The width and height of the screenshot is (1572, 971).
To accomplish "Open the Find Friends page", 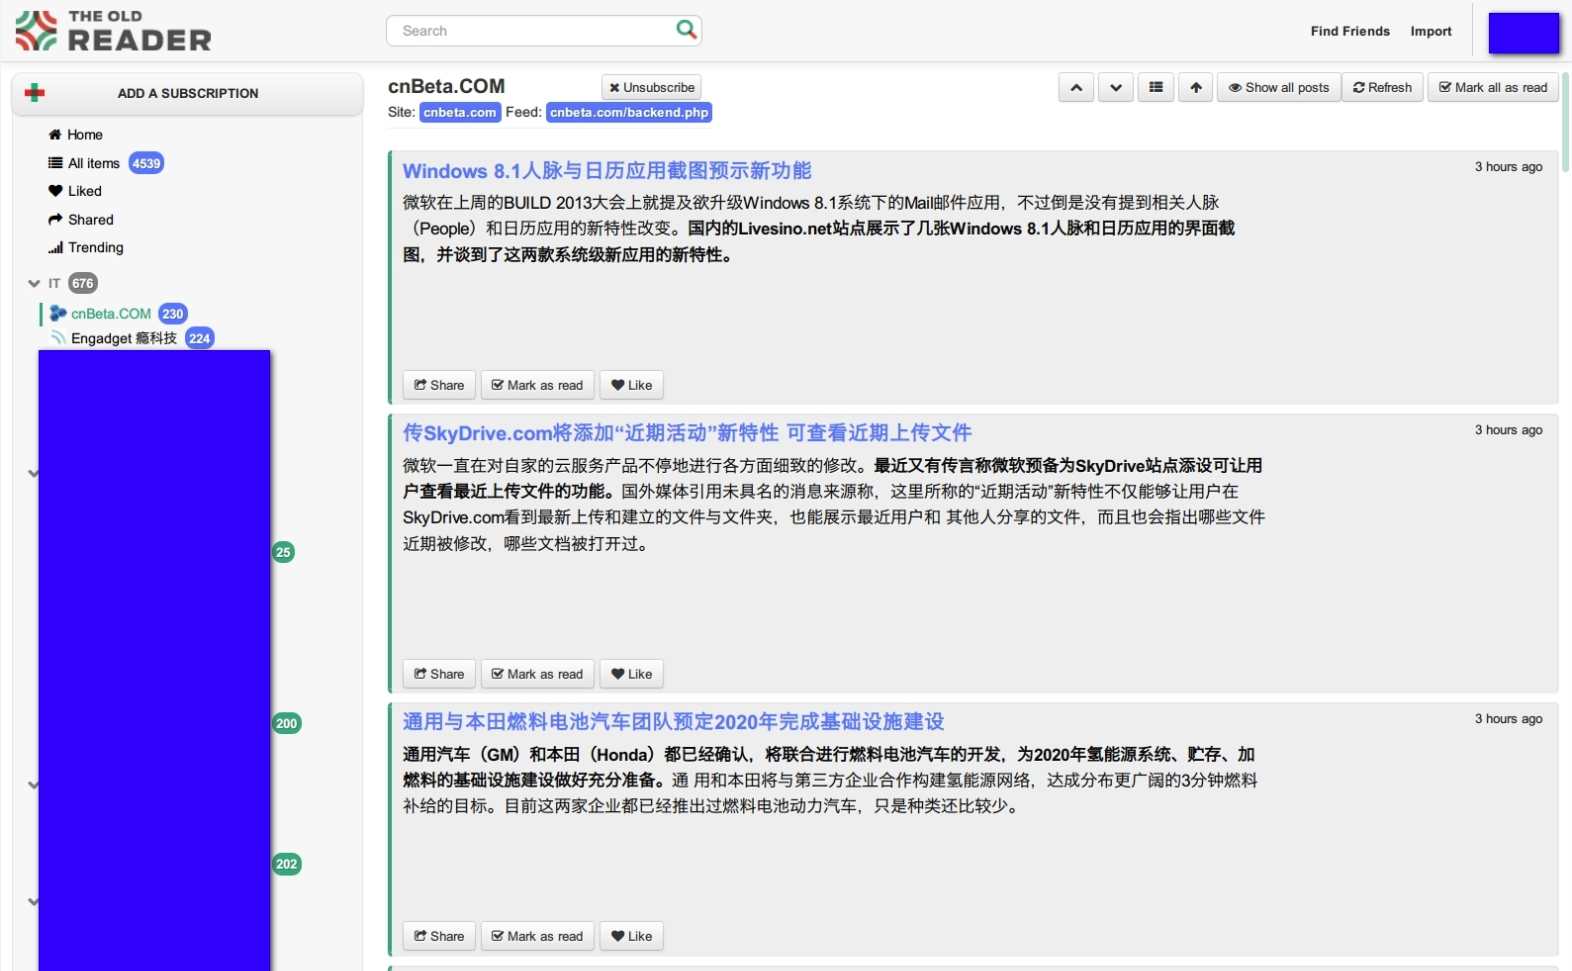I will coord(1350,31).
